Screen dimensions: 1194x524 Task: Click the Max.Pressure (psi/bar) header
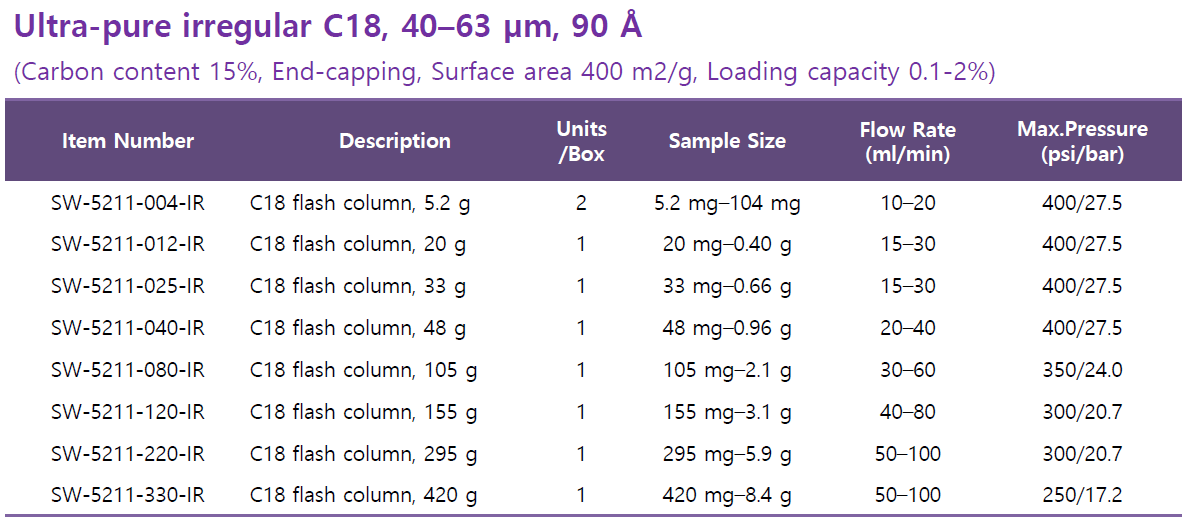(x=1082, y=141)
